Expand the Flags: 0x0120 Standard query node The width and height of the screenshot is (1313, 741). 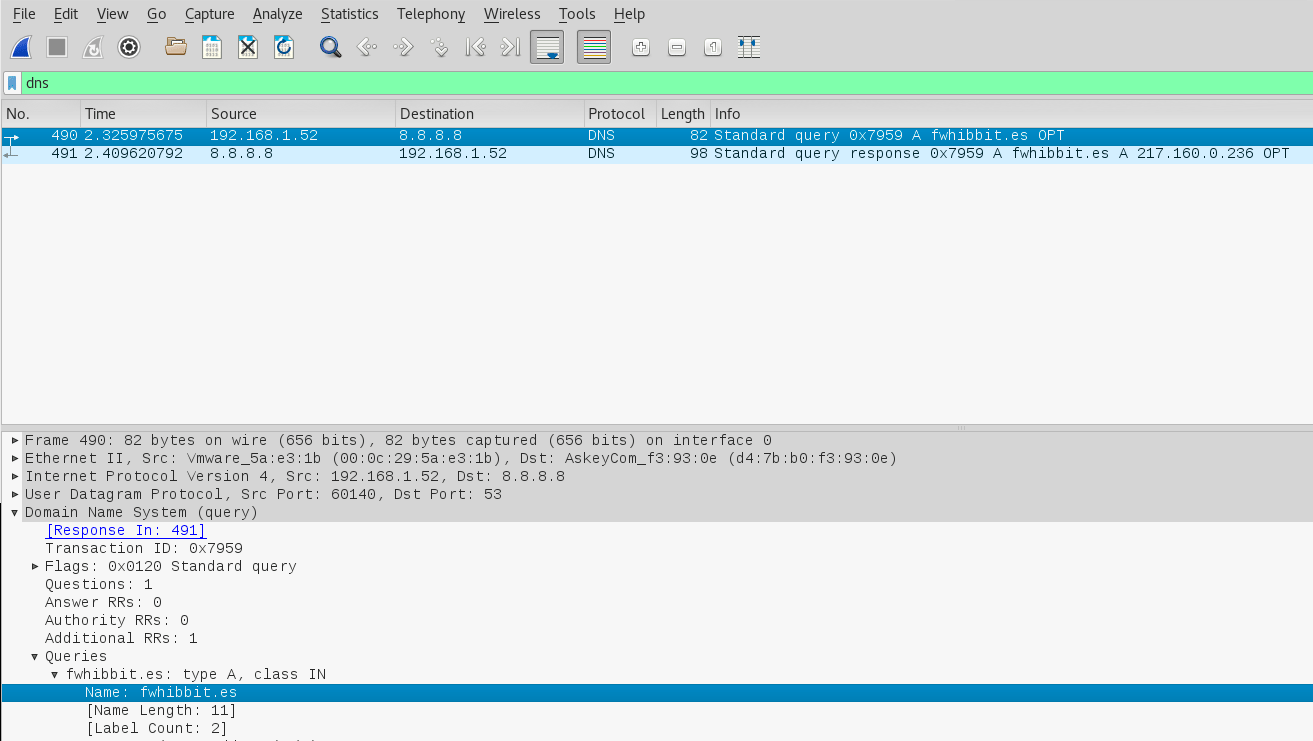click(x=35, y=567)
